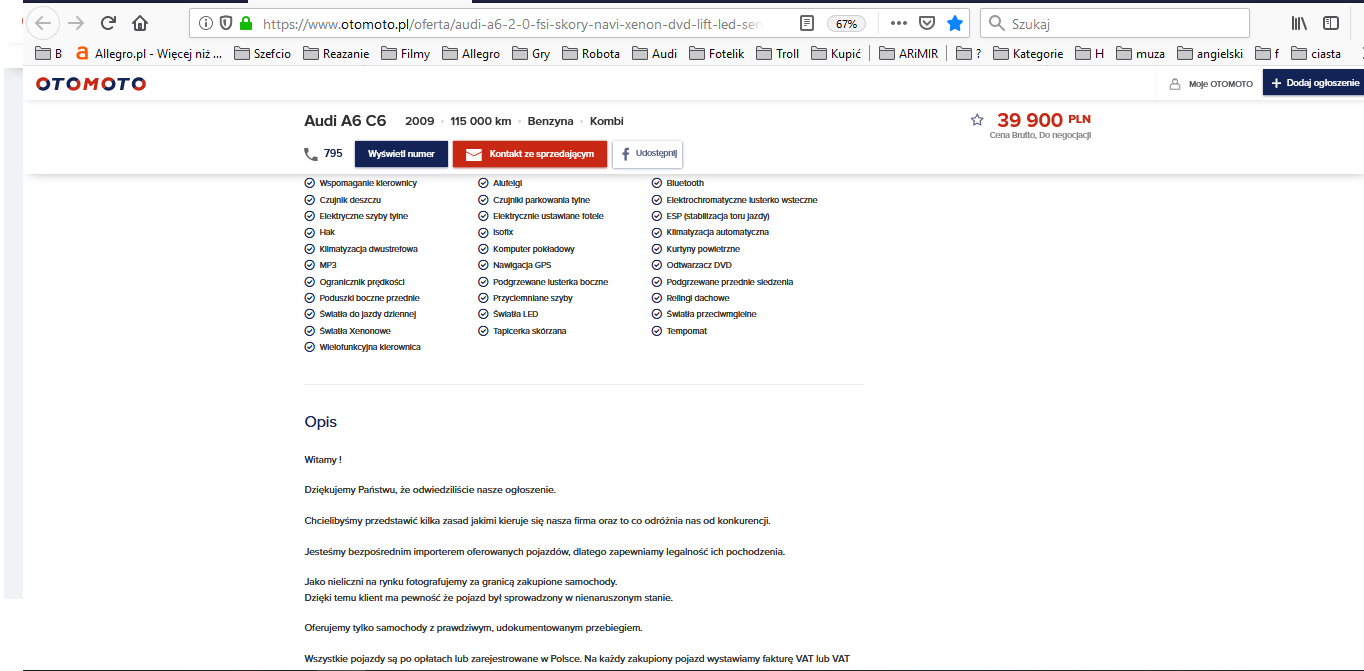Click the phone icon next to 795
This screenshot has width=1364, height=671.
311,154
